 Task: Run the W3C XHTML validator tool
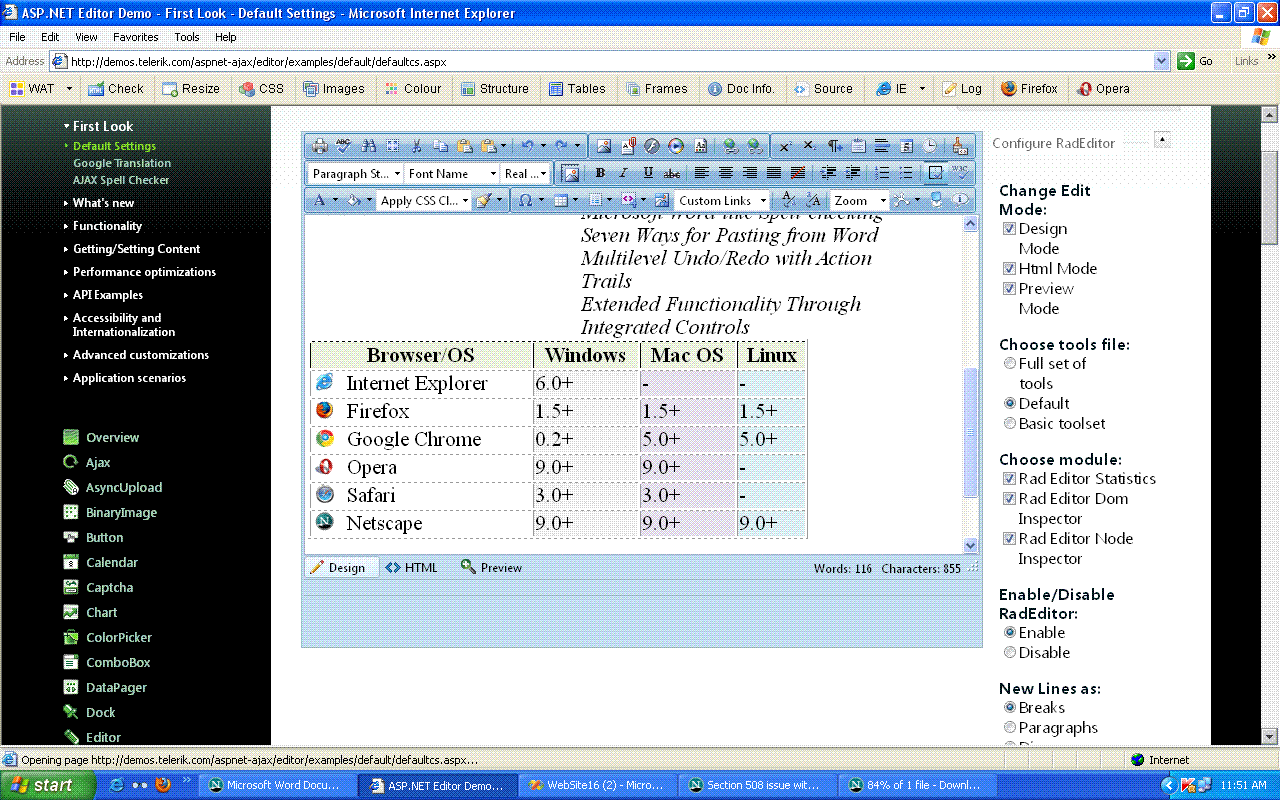pos(960,173)
